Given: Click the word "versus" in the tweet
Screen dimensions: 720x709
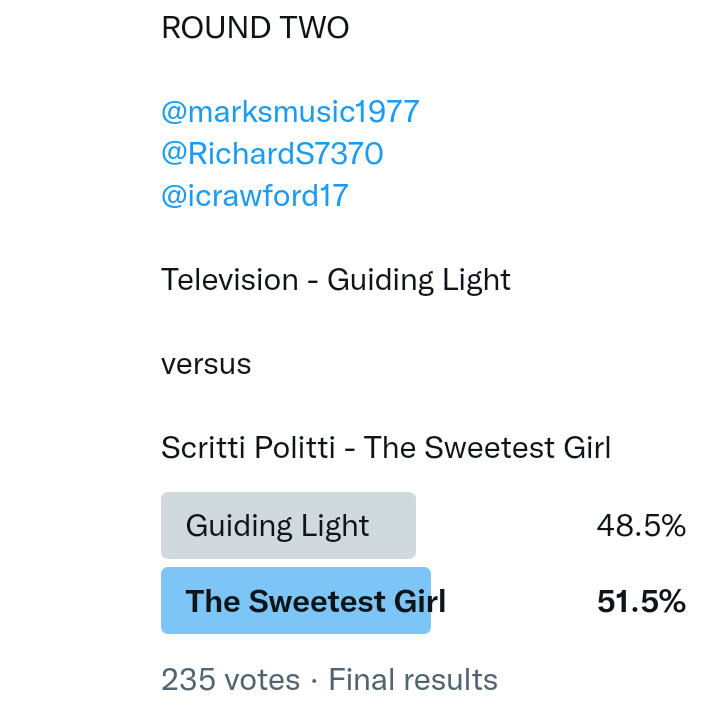Looking at the screenshot, I should click(206, 364).
